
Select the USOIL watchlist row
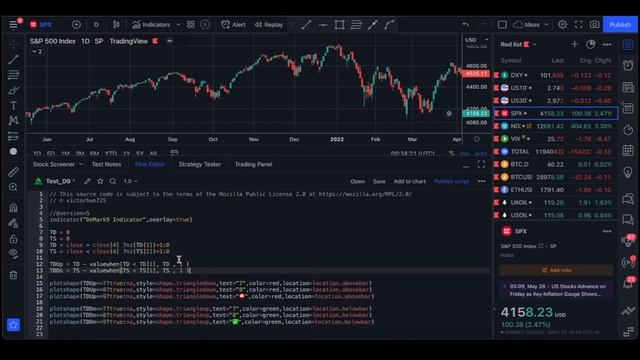[556, 215]
